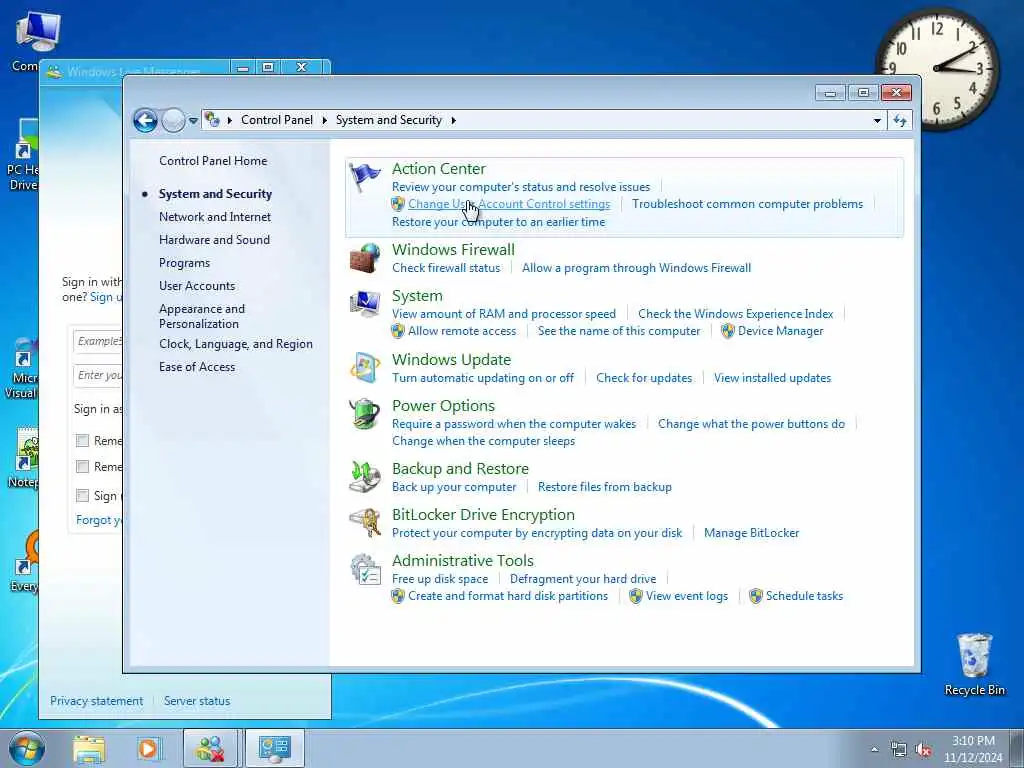Open Change what the power buttons do
Screen dimensions: 1024x768
click(751, 424)
